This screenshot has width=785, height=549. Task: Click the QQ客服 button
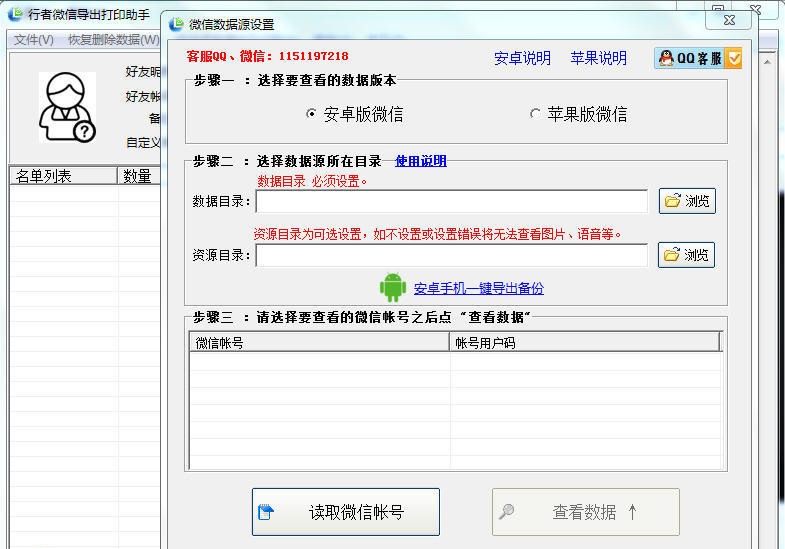pyautogui.click(x=697, y=59)
